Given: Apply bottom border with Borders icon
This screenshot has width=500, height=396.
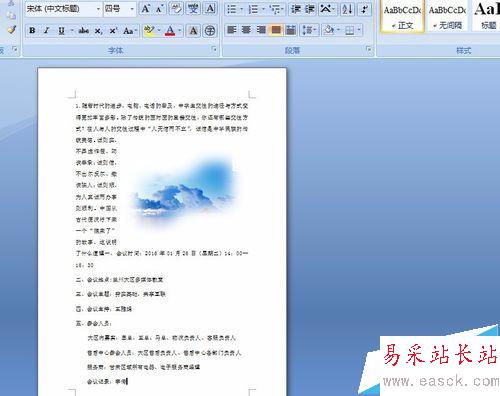Looking at the screenshot, I should (349, 31).
